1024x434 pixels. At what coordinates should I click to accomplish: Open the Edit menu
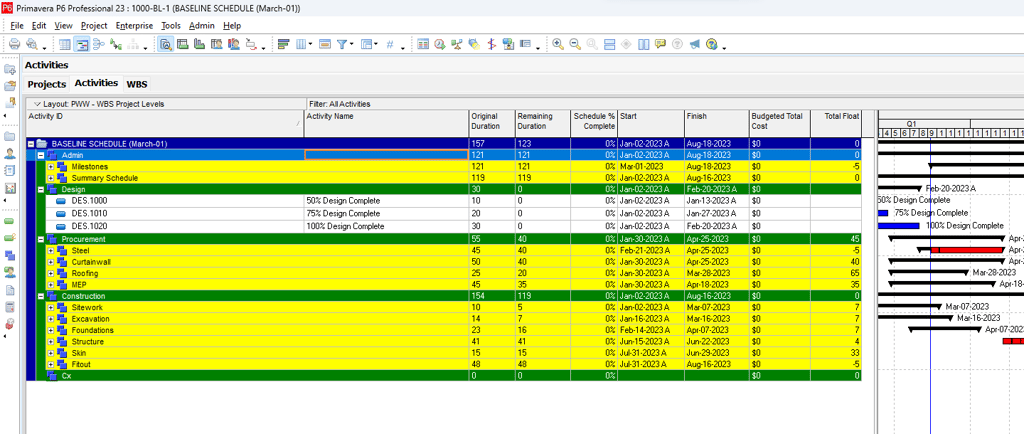click(x=39, y=25)
